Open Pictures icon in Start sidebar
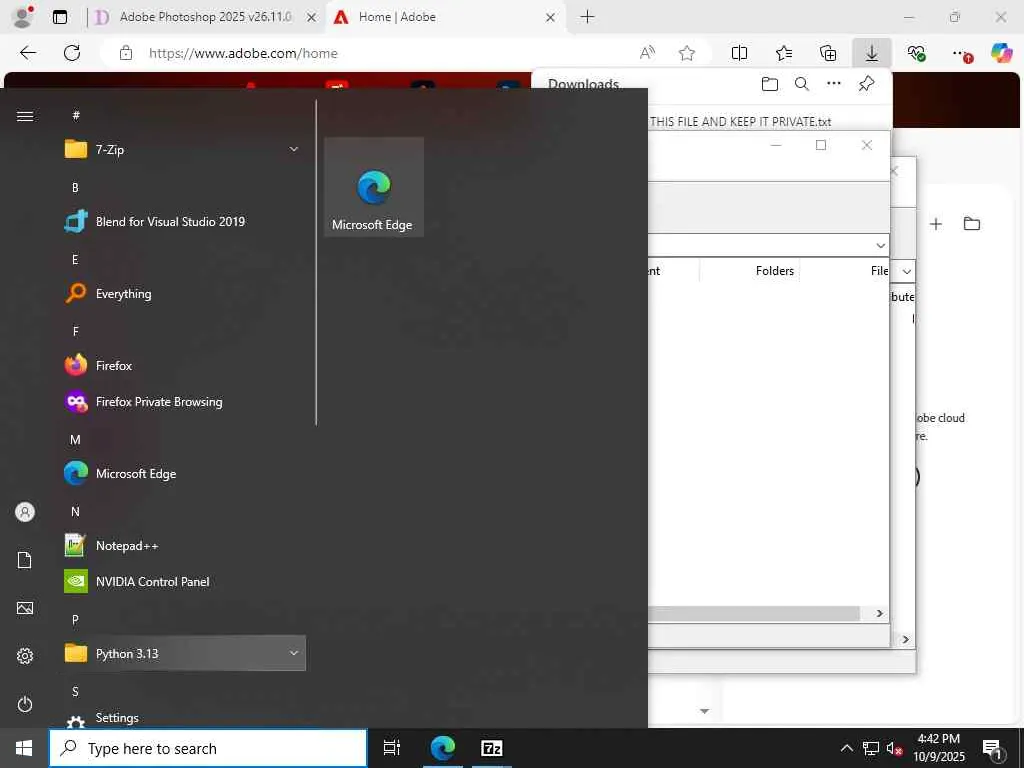 coord(25,608)
